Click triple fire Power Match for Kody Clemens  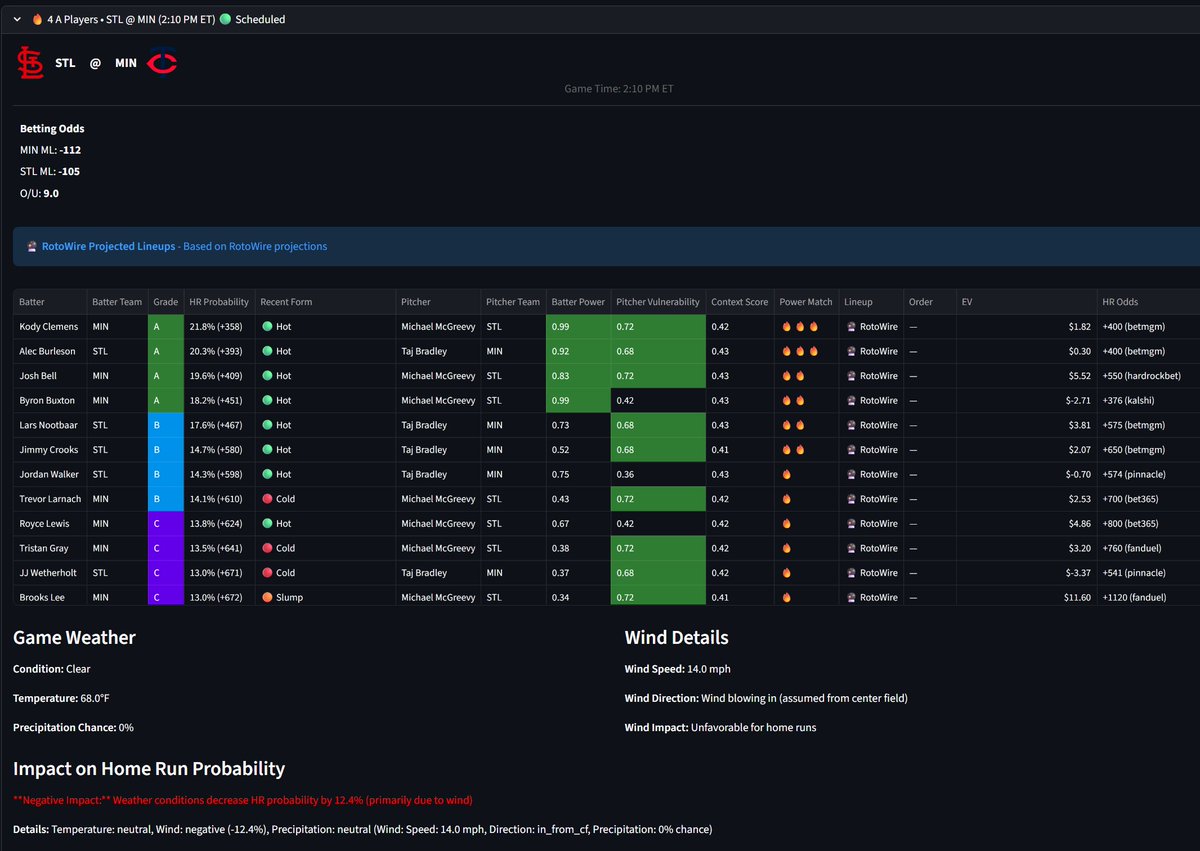tap(798, 326)
